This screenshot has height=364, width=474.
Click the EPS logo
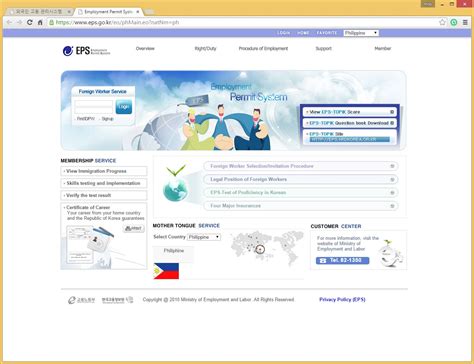[86, 51]
